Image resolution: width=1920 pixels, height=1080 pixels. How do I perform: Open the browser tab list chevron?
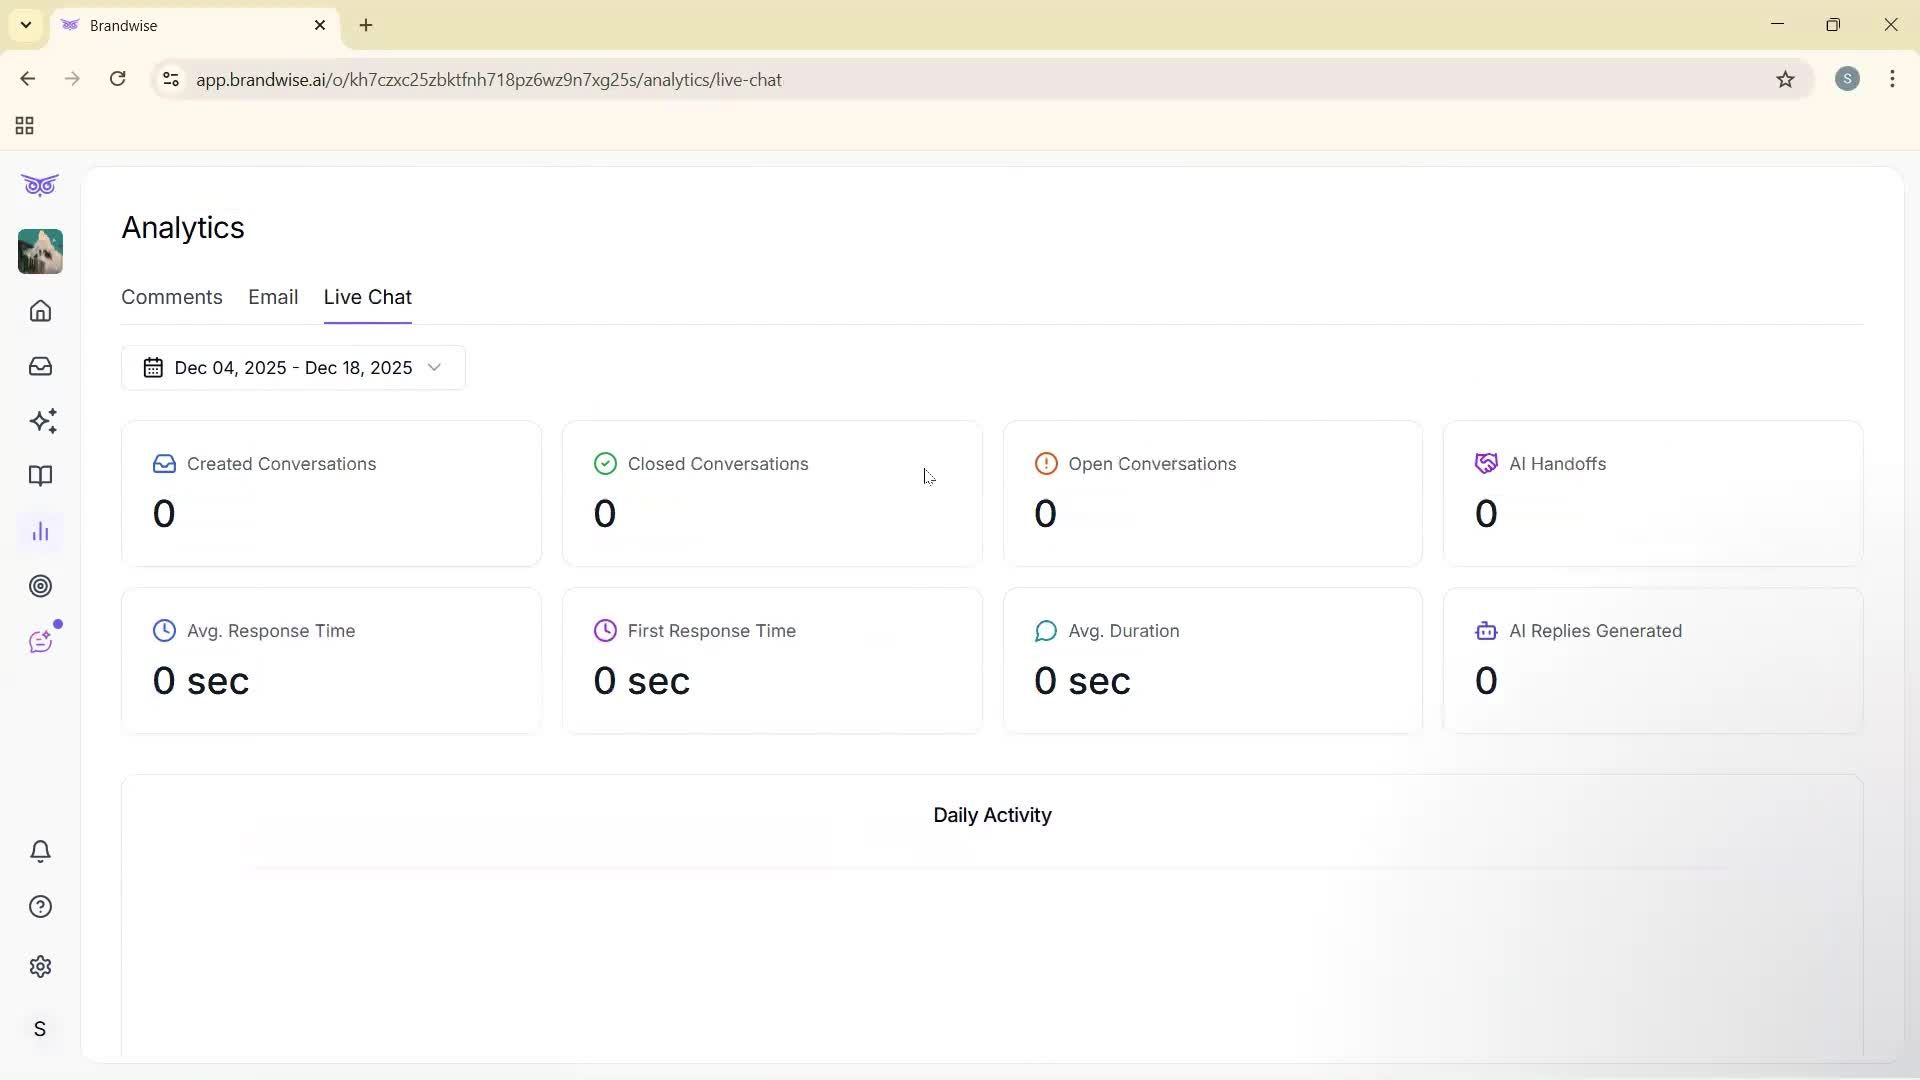(25, 25)
